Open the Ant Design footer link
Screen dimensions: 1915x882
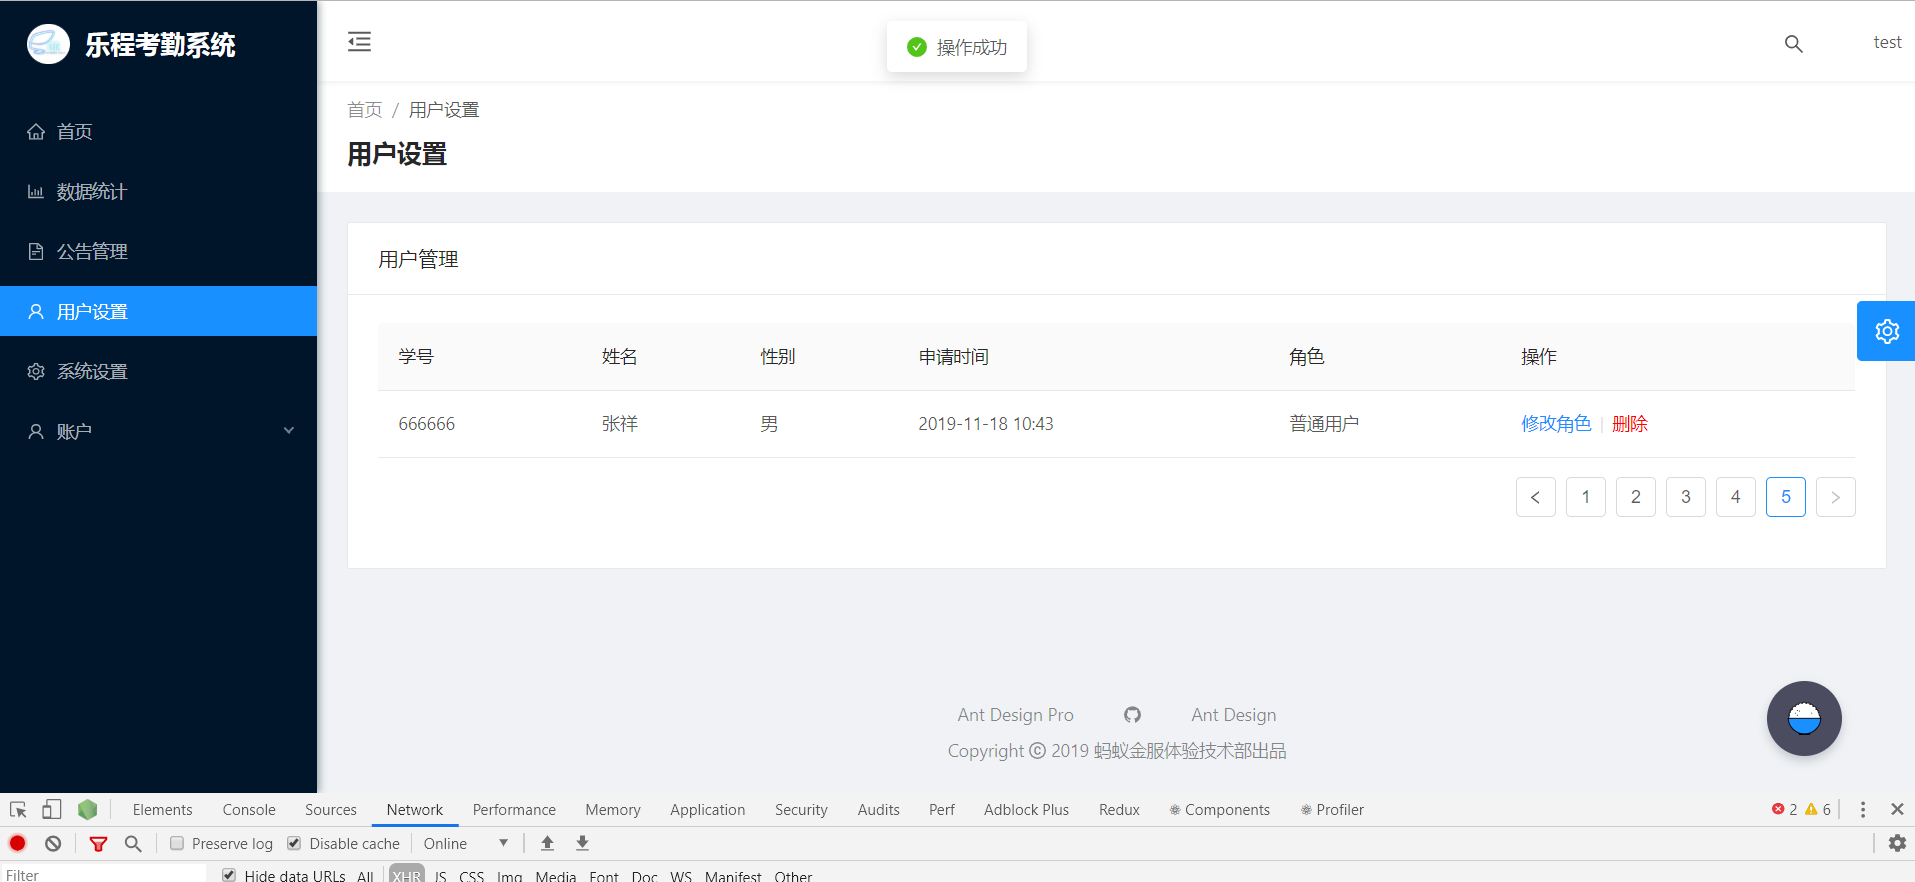[1234, 715]
